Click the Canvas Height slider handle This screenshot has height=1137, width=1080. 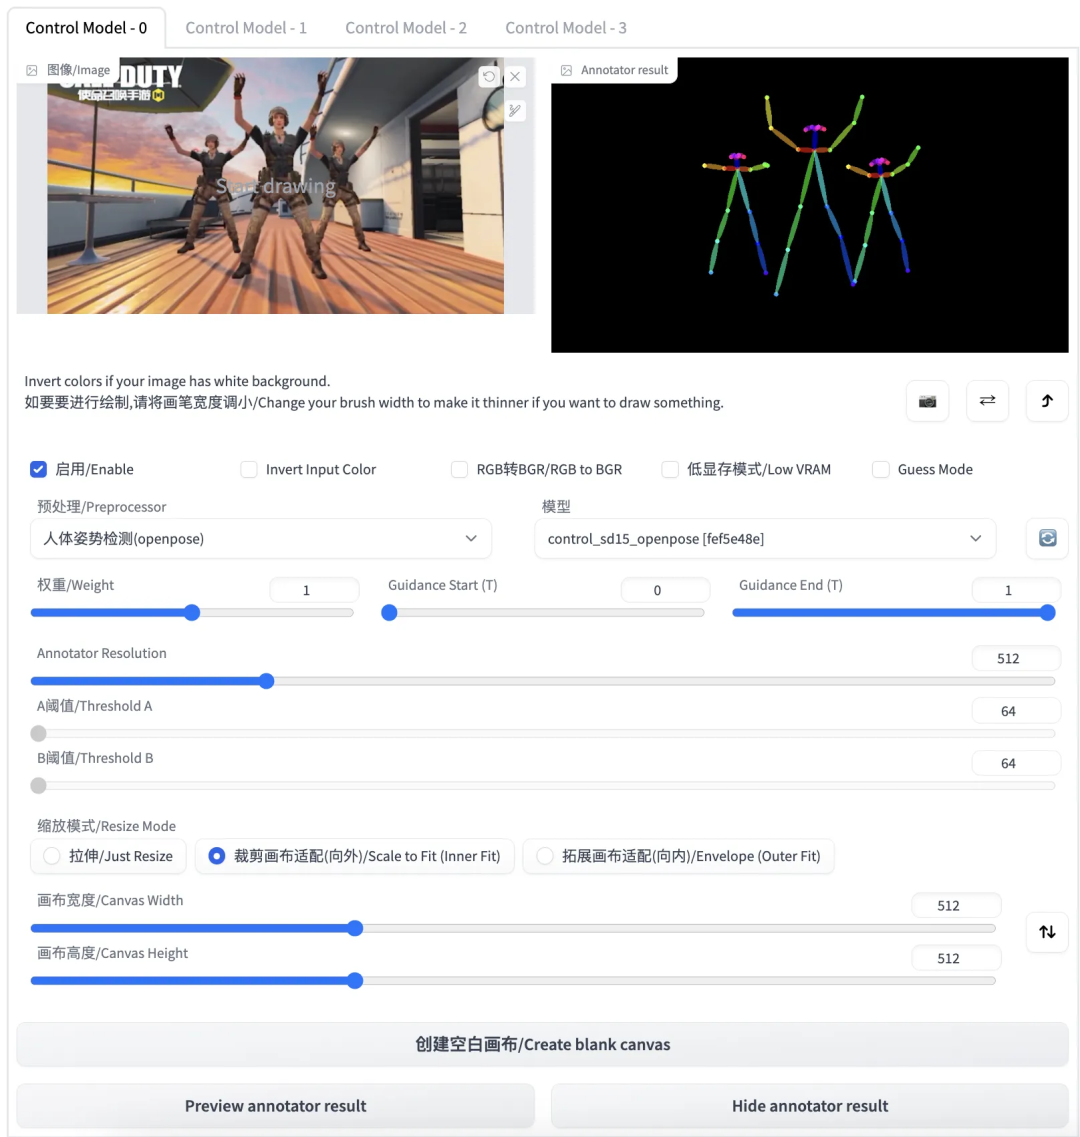tap(355, 981)
